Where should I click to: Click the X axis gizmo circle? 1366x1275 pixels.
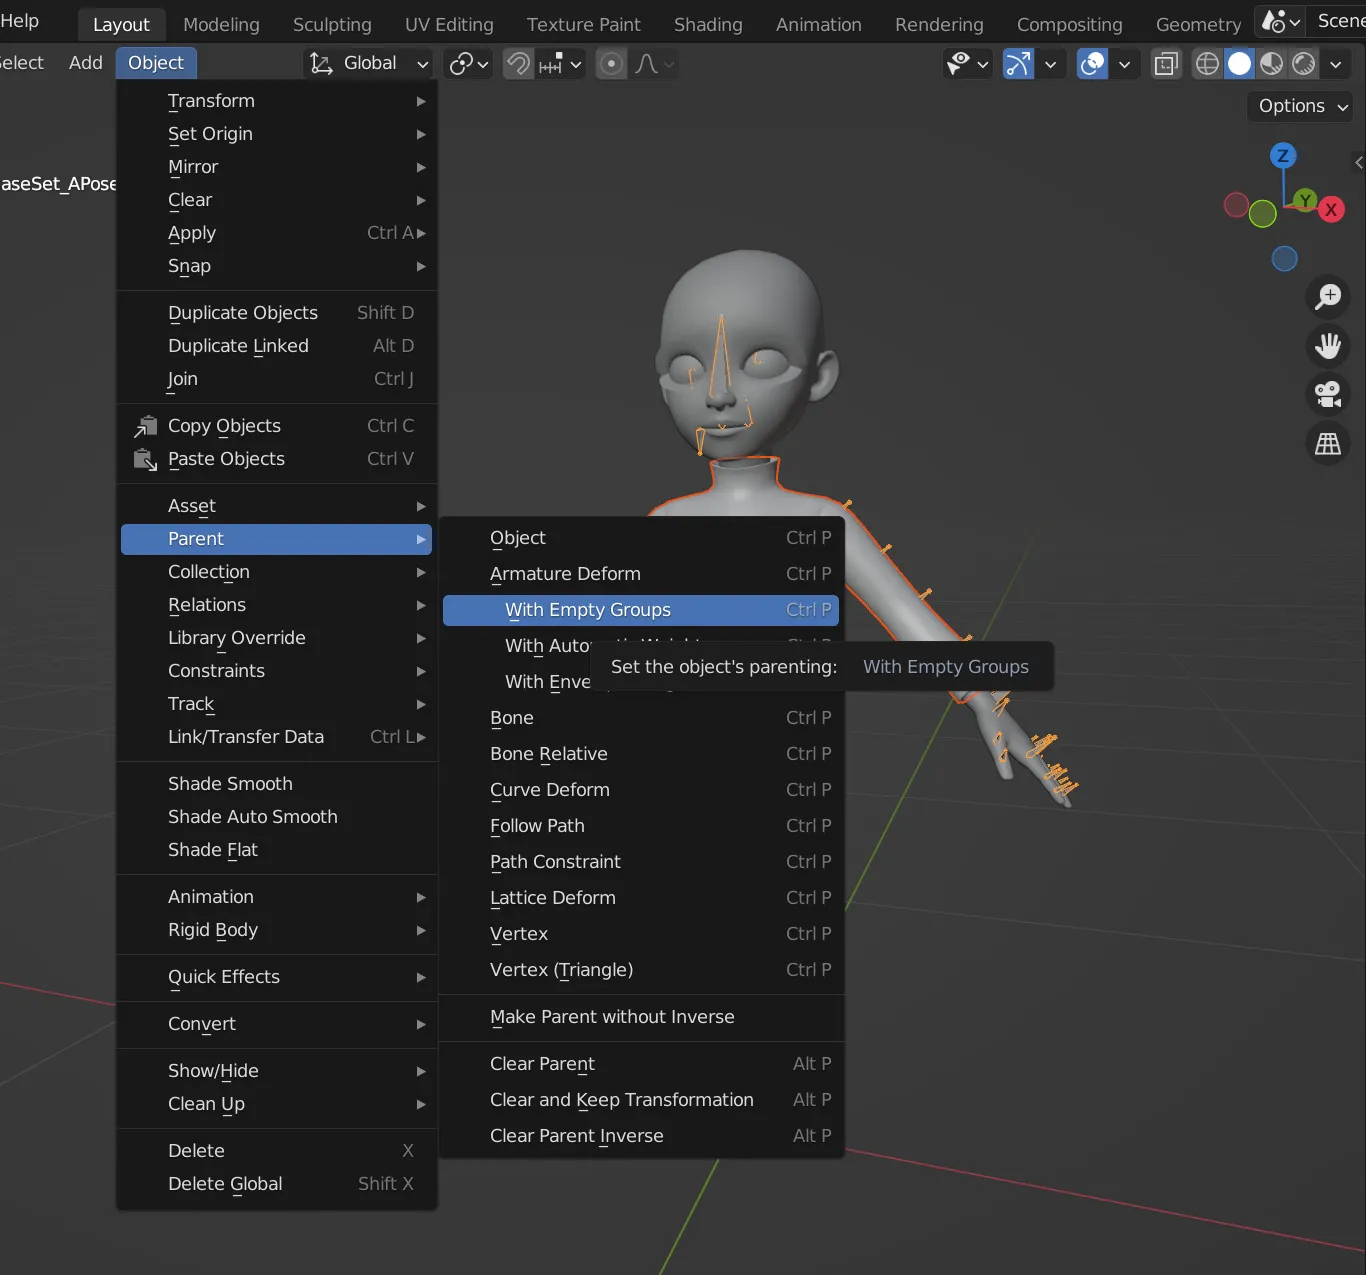pos(1331,210)
